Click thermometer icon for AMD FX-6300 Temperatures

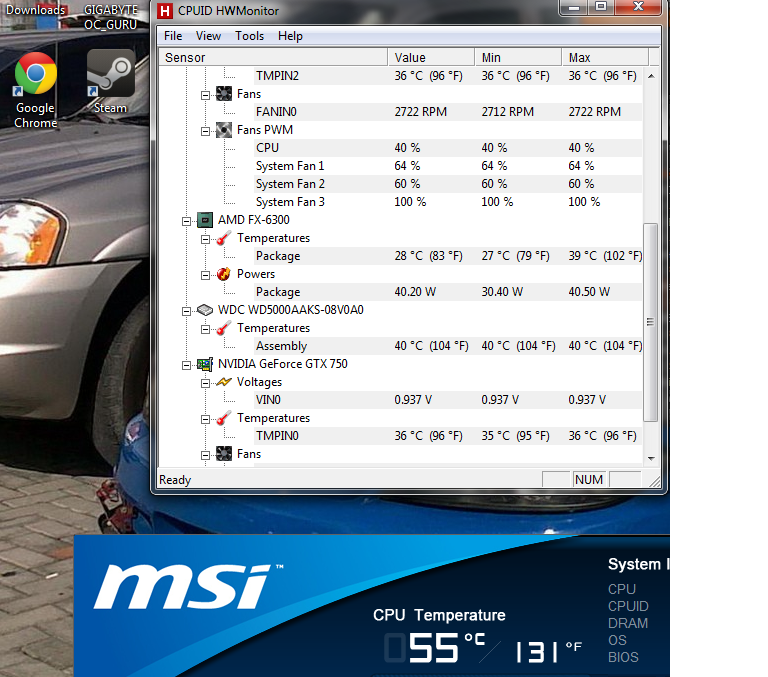coord(224,238)
